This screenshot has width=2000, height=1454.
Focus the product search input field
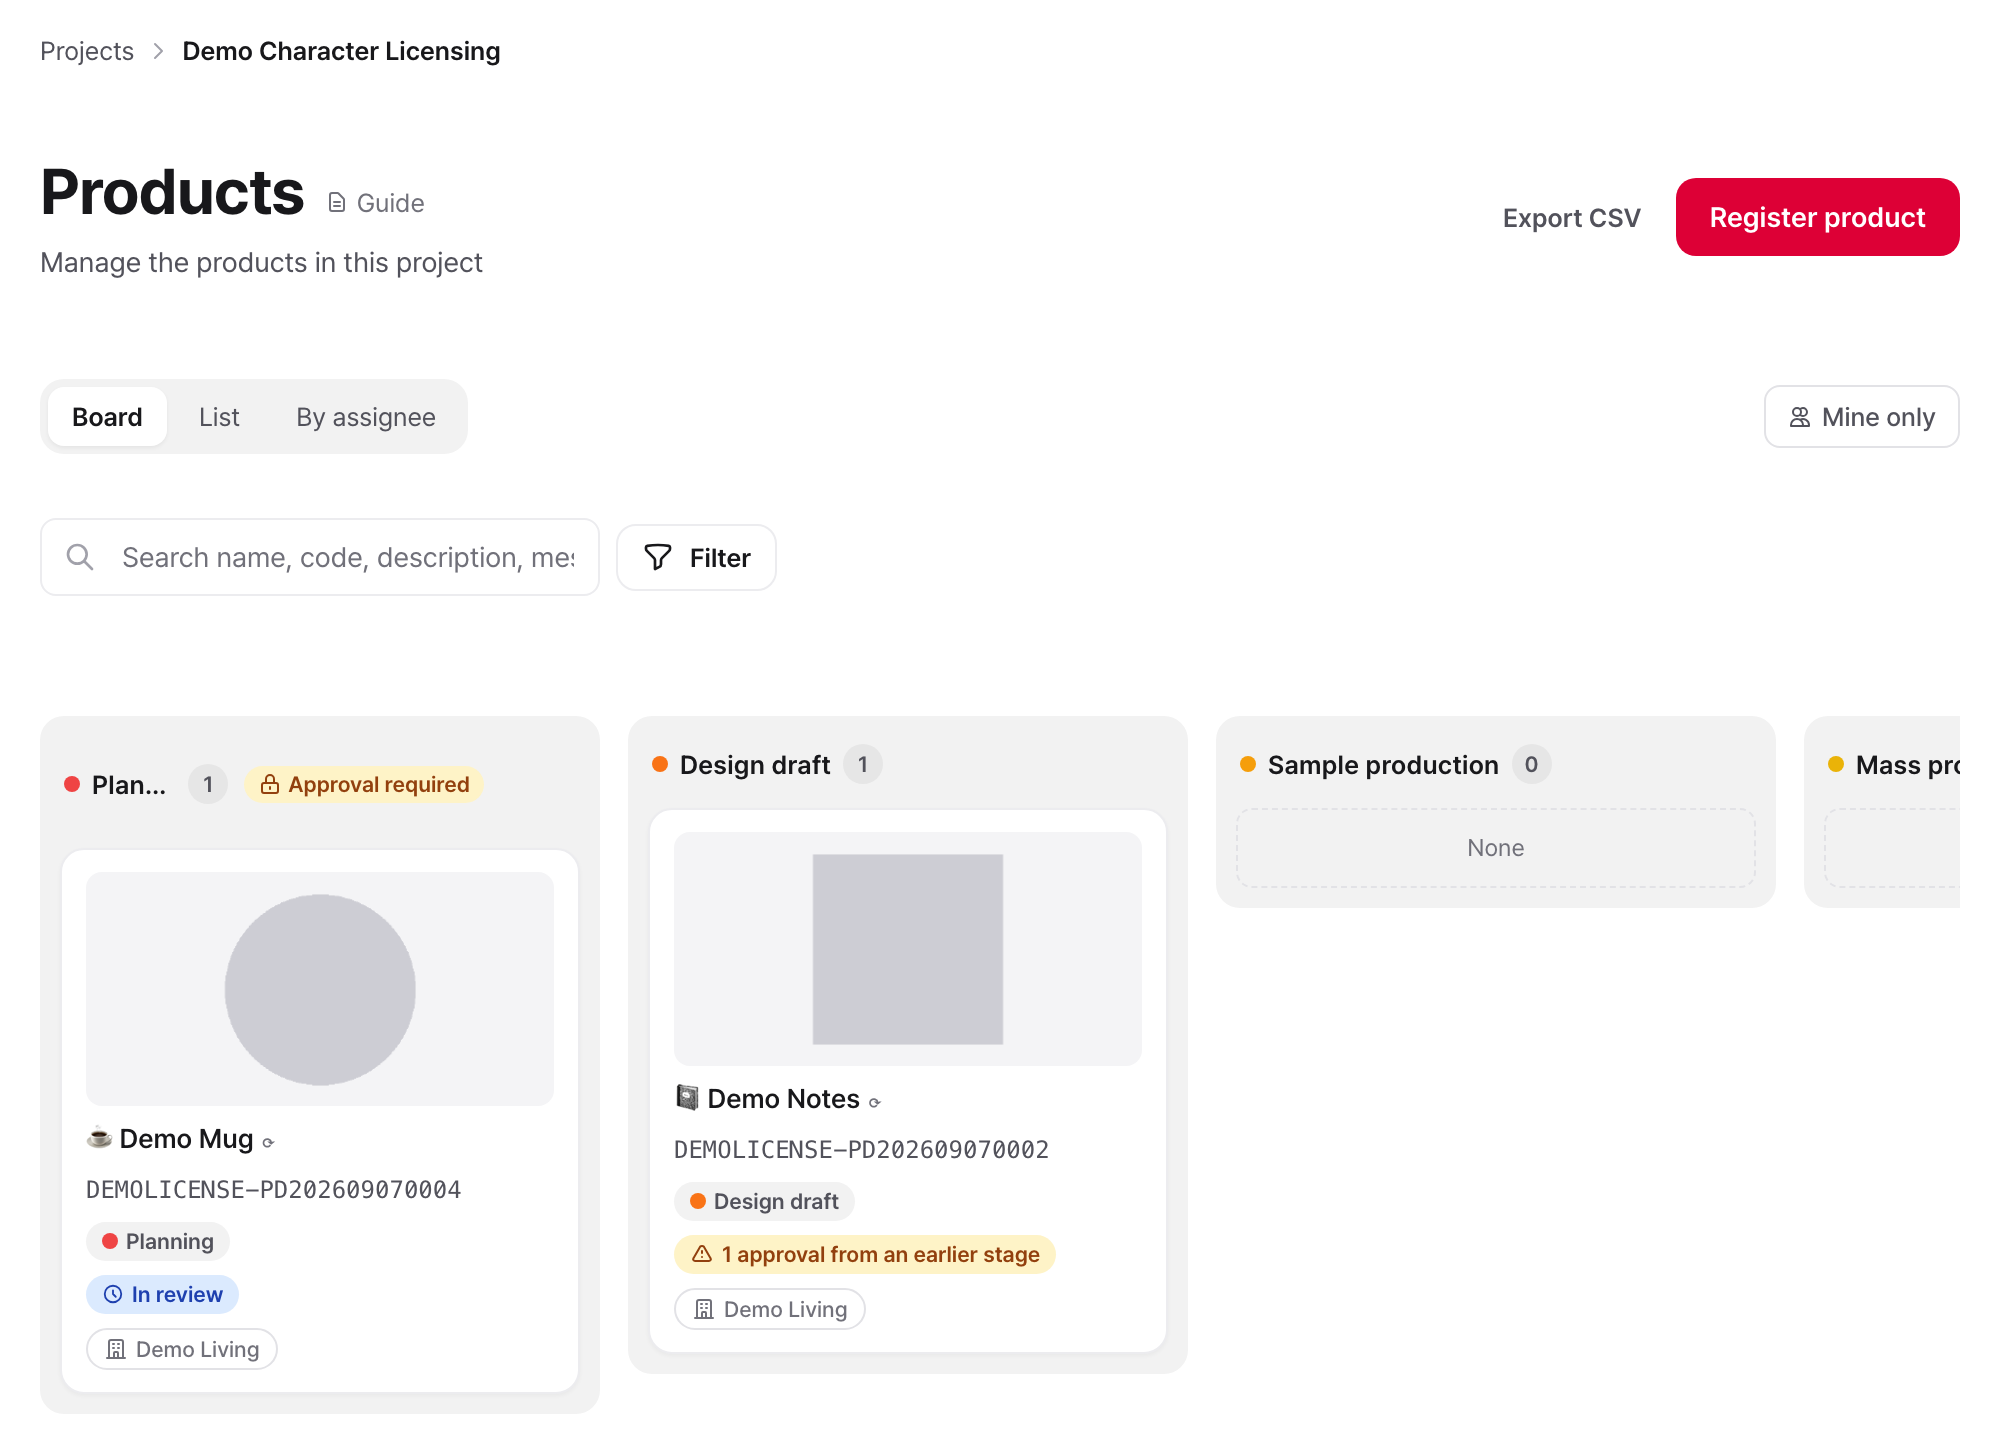click(x=320, y=557)
